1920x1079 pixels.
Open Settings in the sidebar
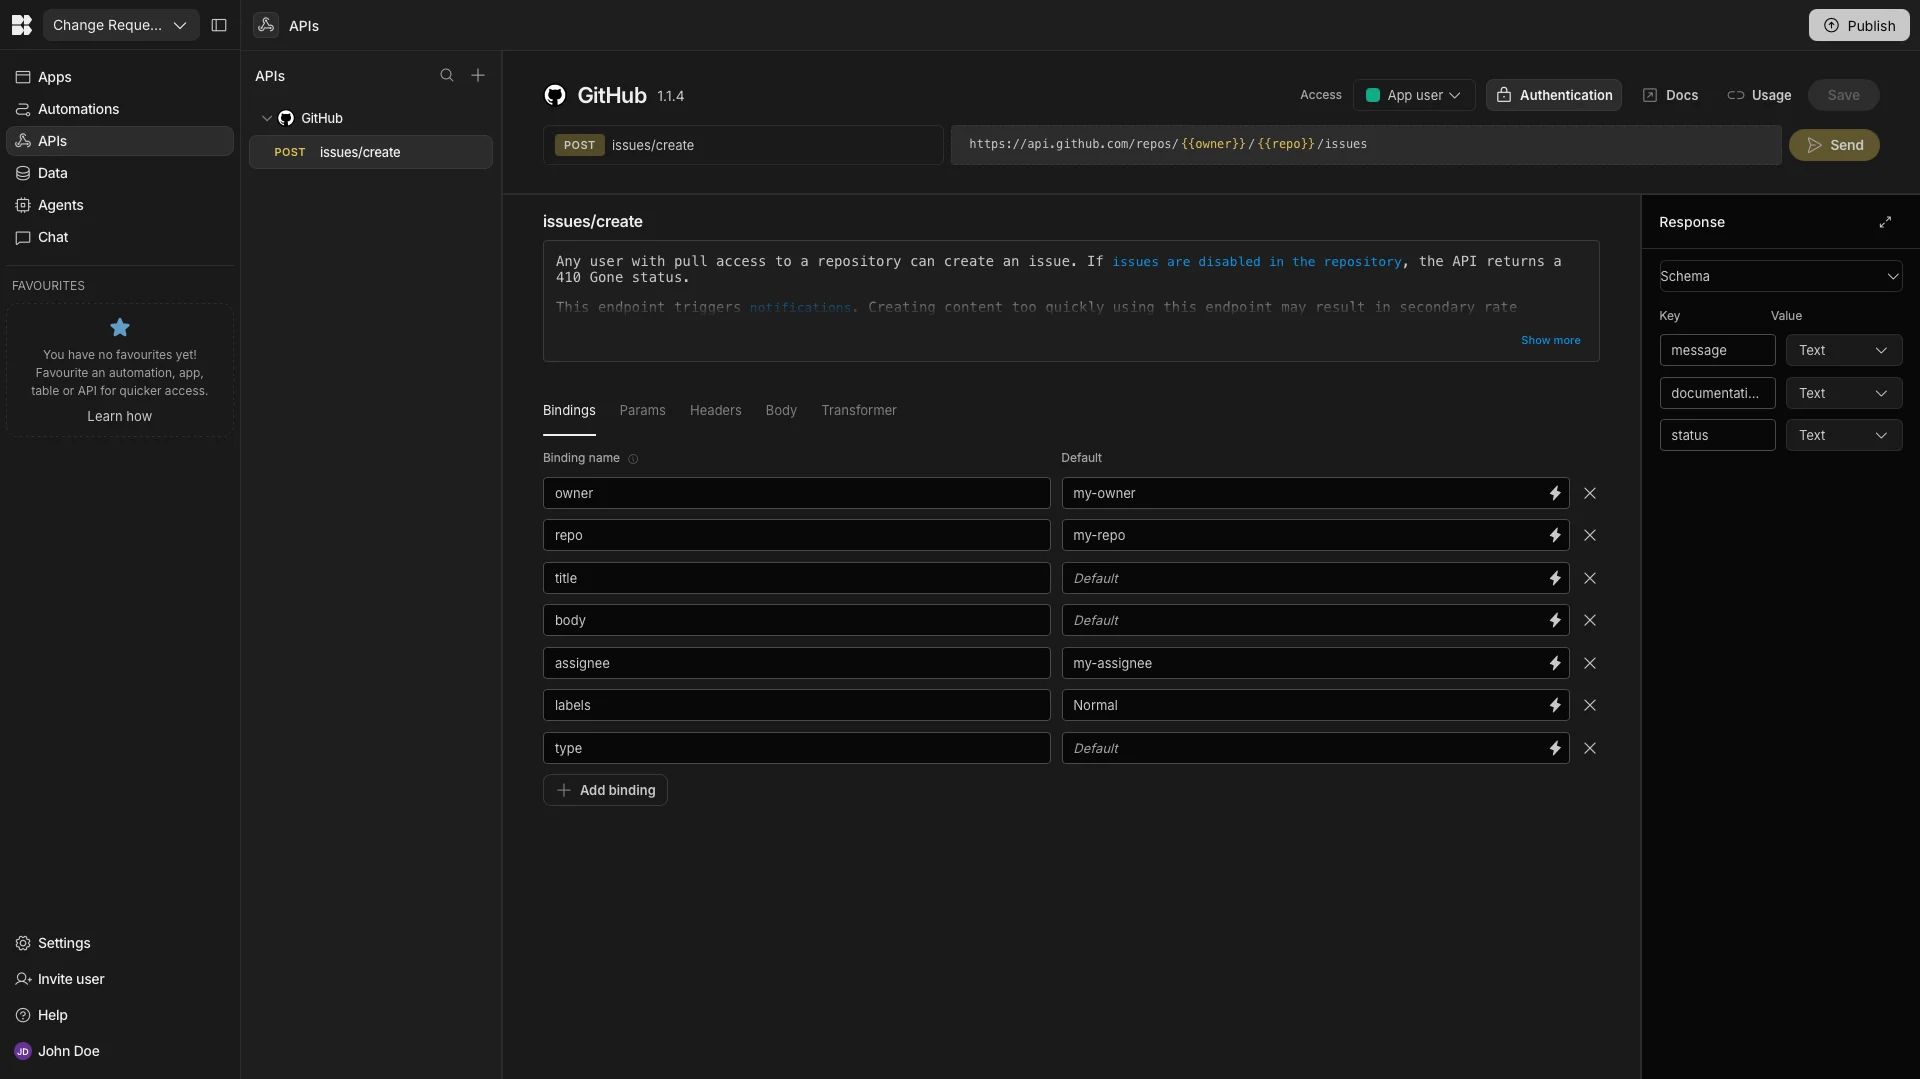click(x=120, y=943)
